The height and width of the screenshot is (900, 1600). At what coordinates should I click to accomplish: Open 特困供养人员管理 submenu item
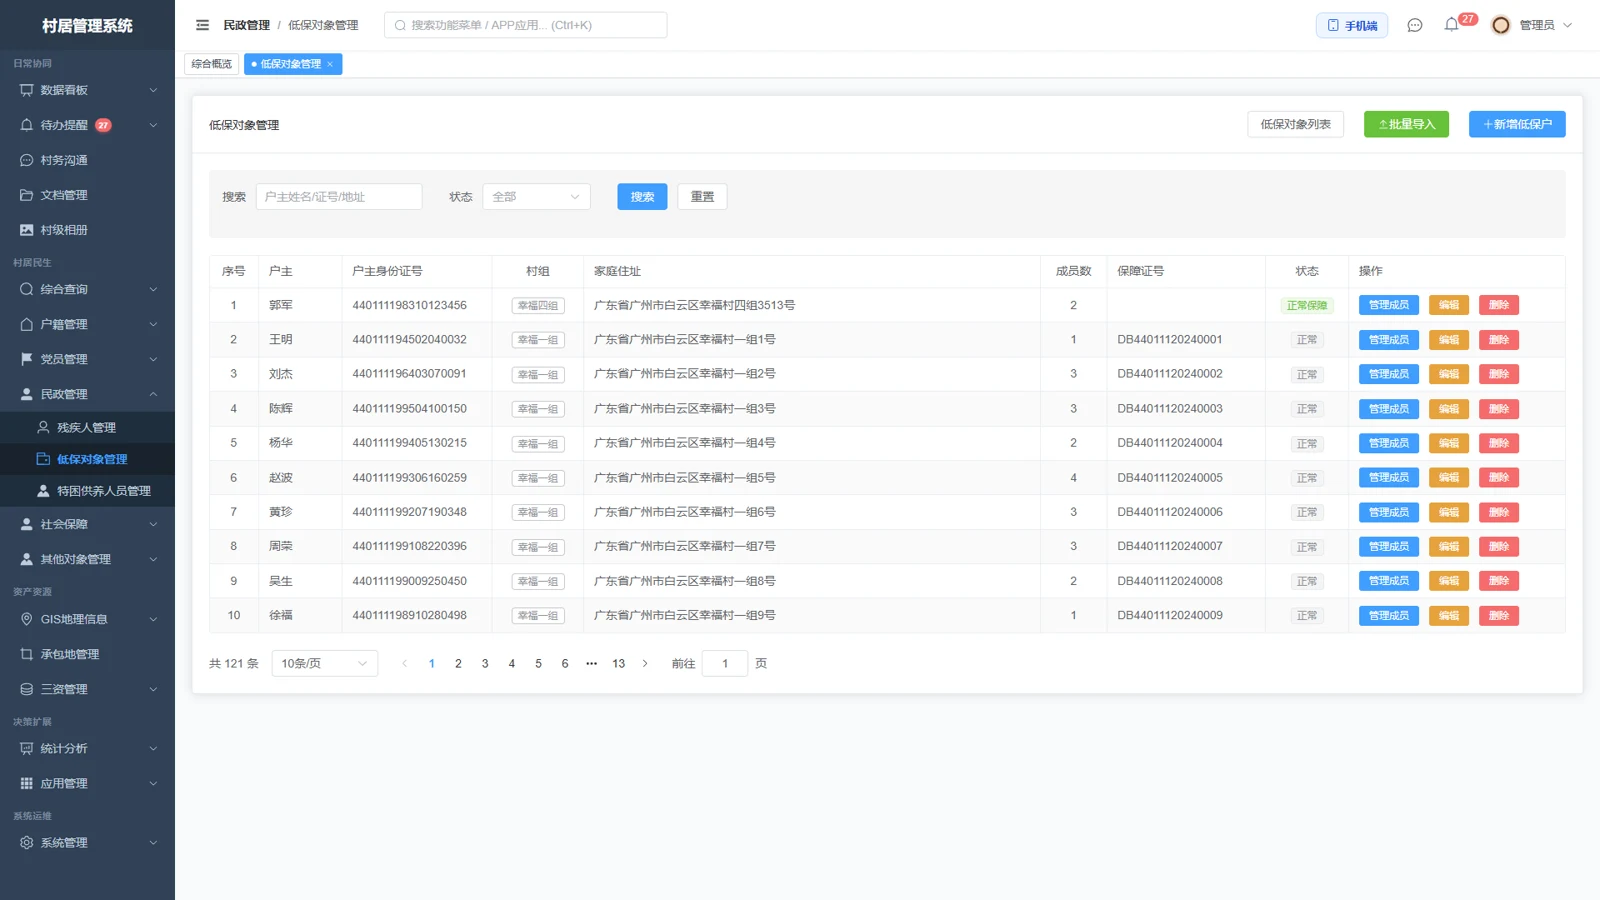pyautogui.click(x=87, y=491)
